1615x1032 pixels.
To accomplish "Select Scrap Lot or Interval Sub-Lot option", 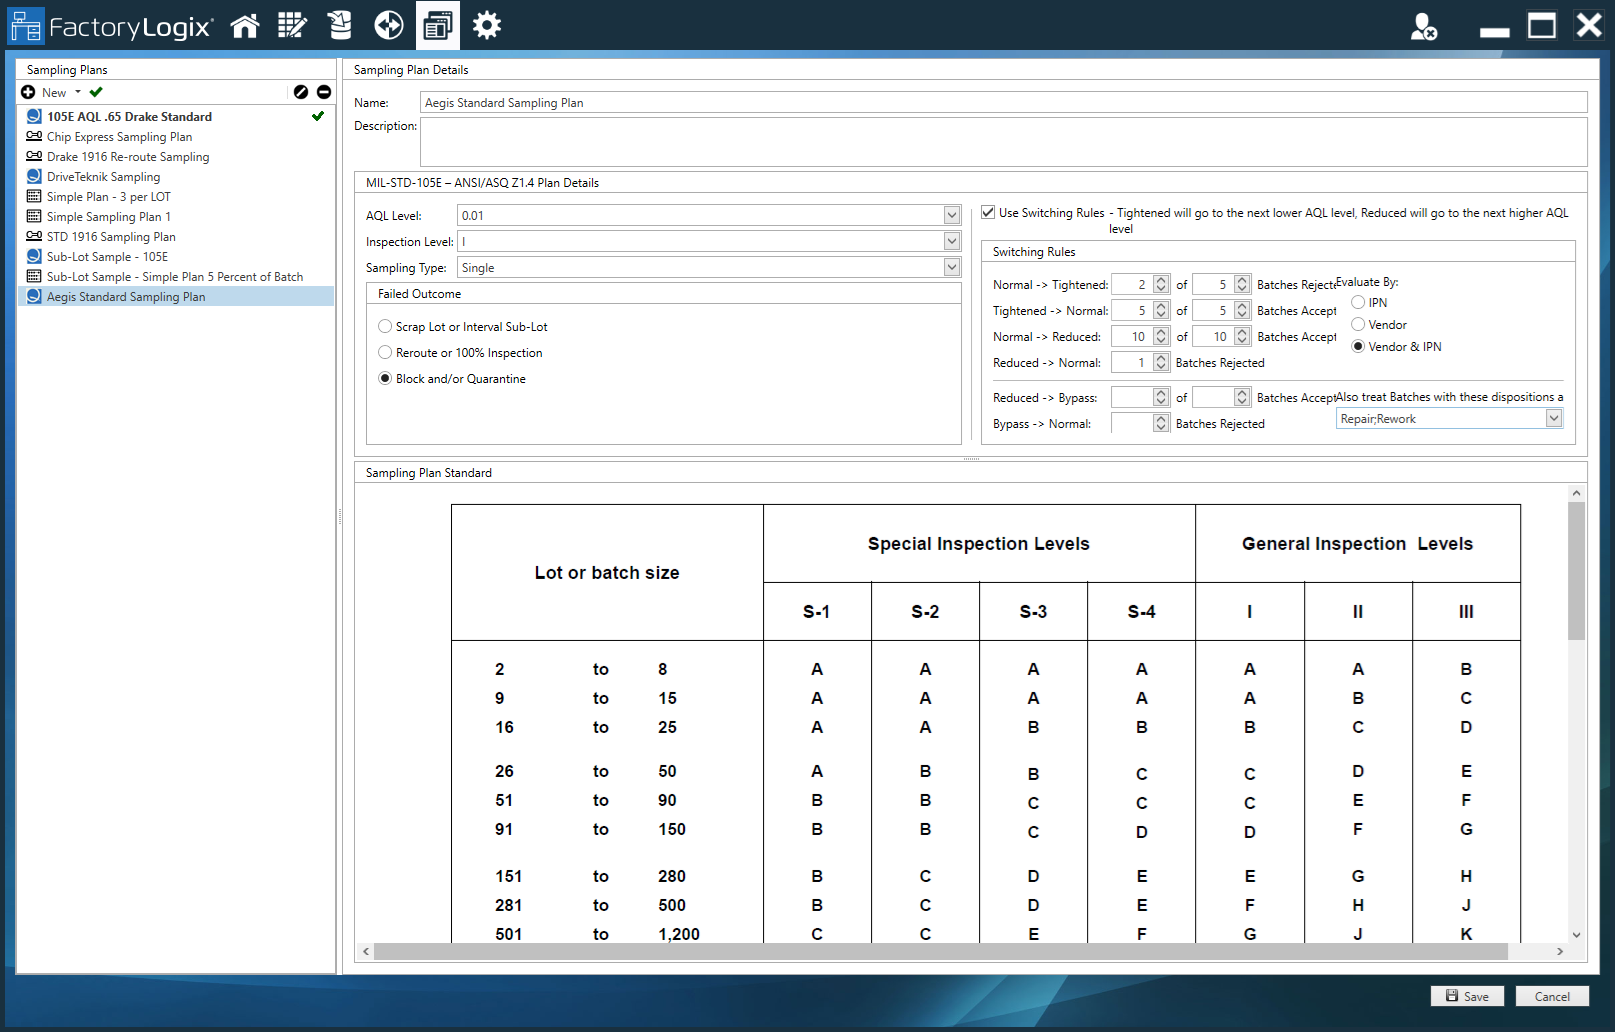I will [385, 326].
